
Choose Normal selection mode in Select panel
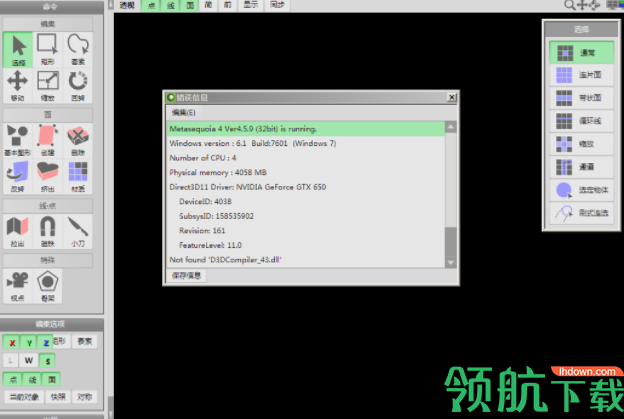pos(581,52)
